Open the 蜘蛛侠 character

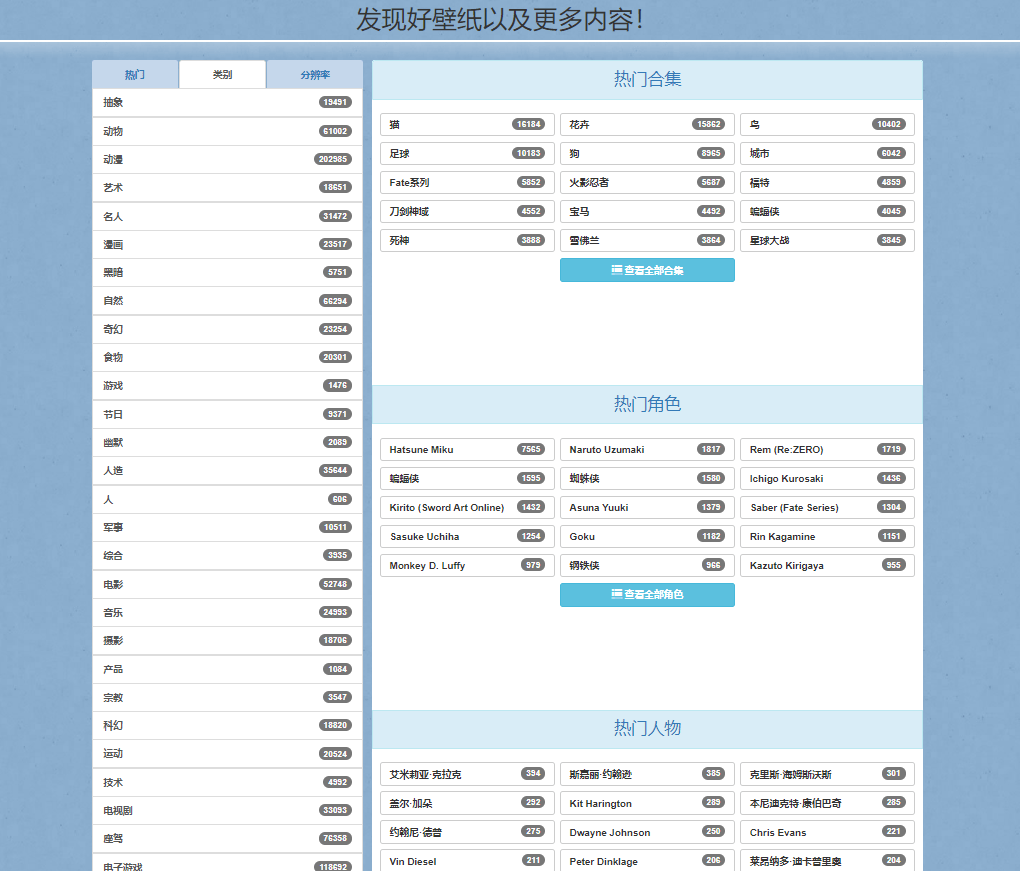pyautogui.click(x=647, y=478)
